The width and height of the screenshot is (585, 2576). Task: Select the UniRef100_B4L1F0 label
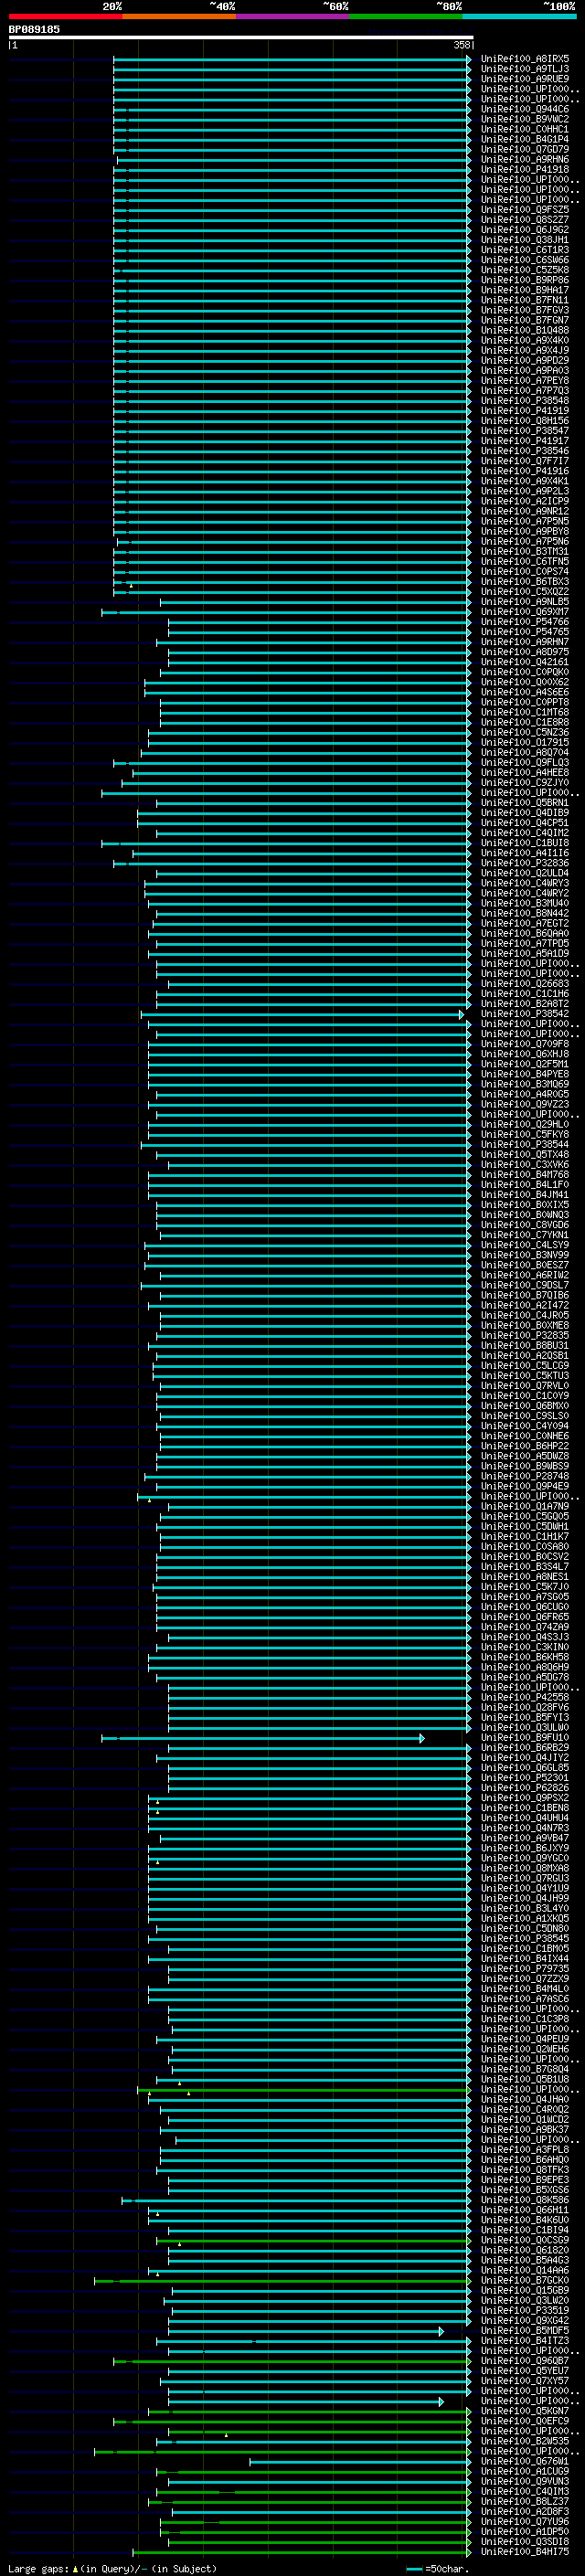(524, 1184)
